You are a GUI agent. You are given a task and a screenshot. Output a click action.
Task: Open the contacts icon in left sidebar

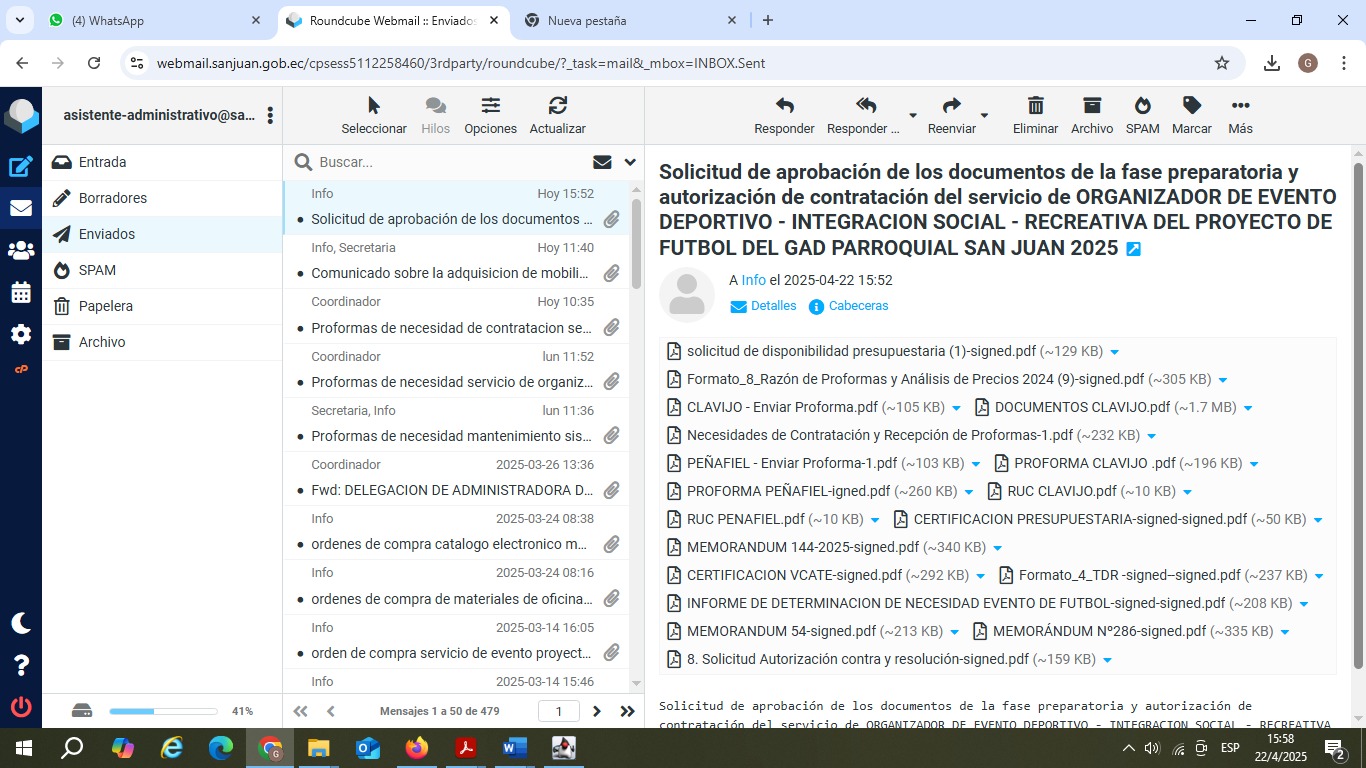[21, 251]
